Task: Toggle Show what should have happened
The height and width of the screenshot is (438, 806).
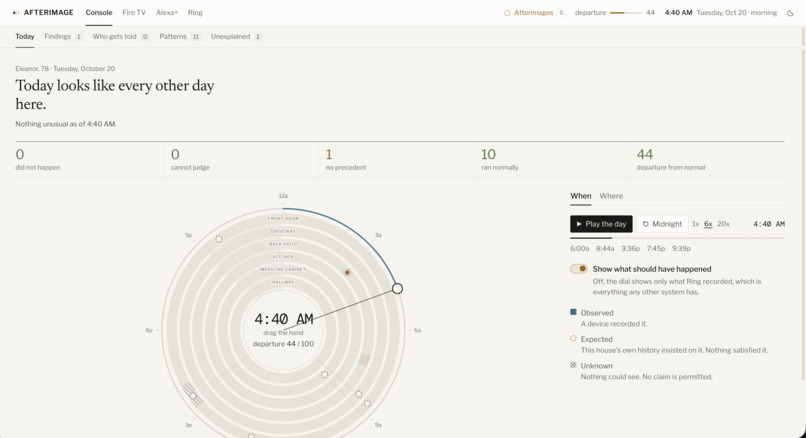Action: click(x=578, y=269)
